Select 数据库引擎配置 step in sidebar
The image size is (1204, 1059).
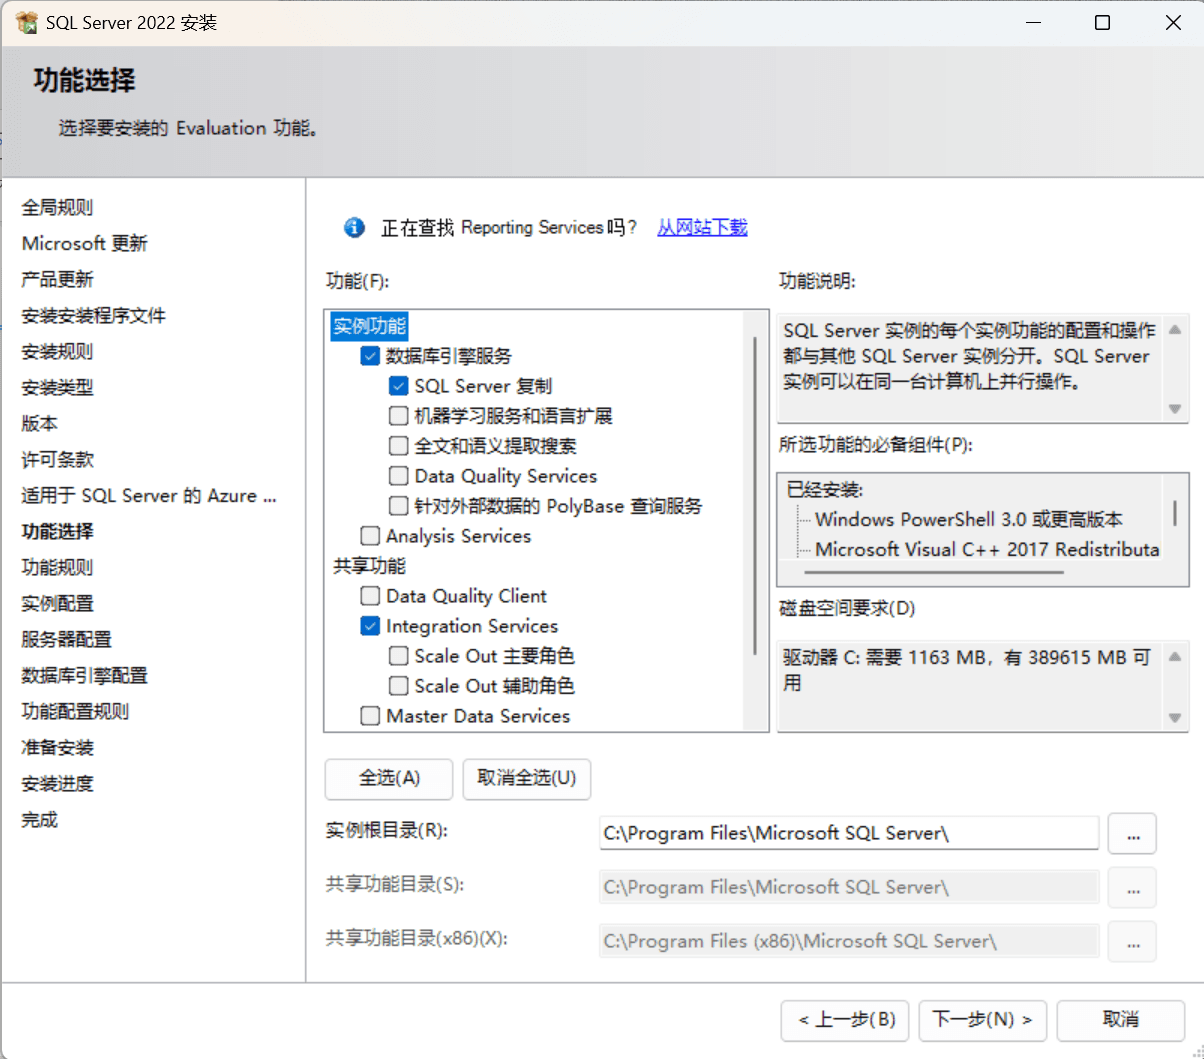pos(85,676)
